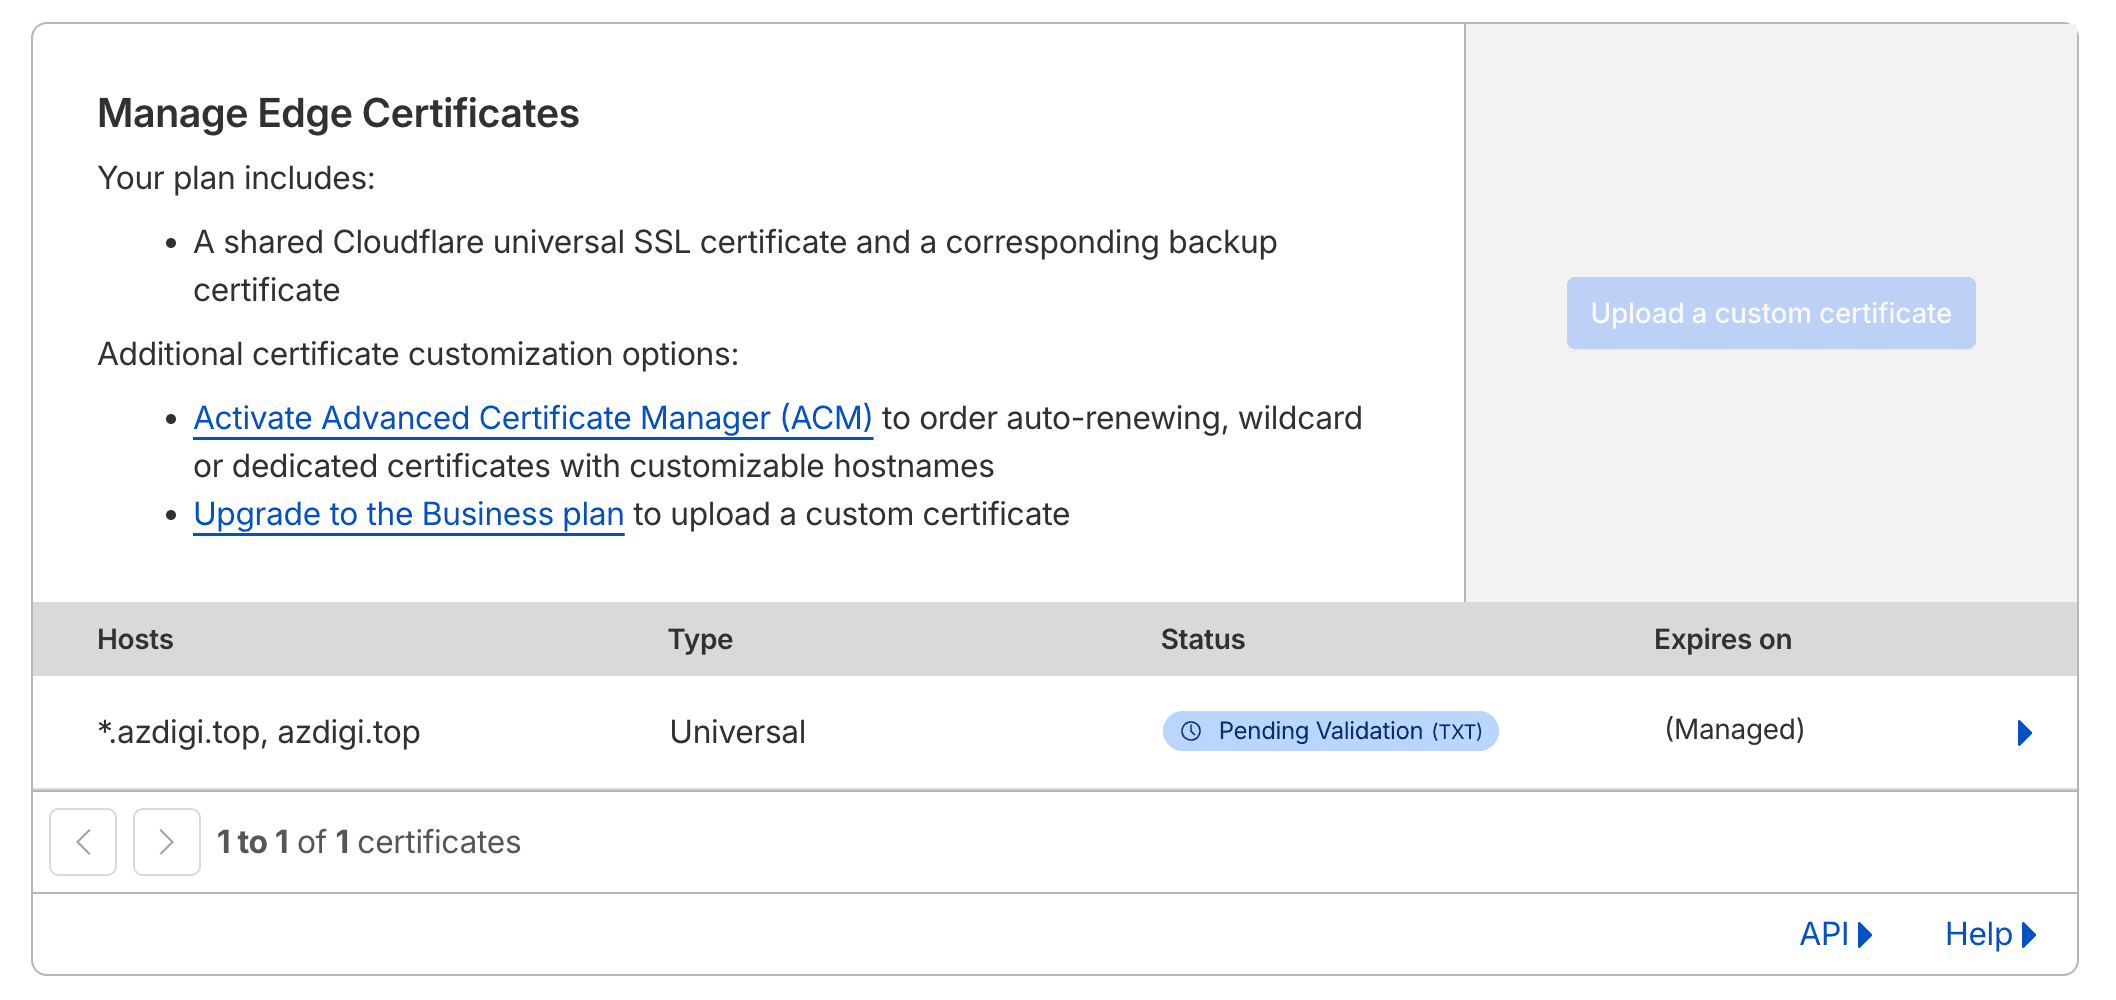Open Activate Advanced Certificate Manager (ACM) link
The image size is (2116, 1000).
tap(532, 418)
